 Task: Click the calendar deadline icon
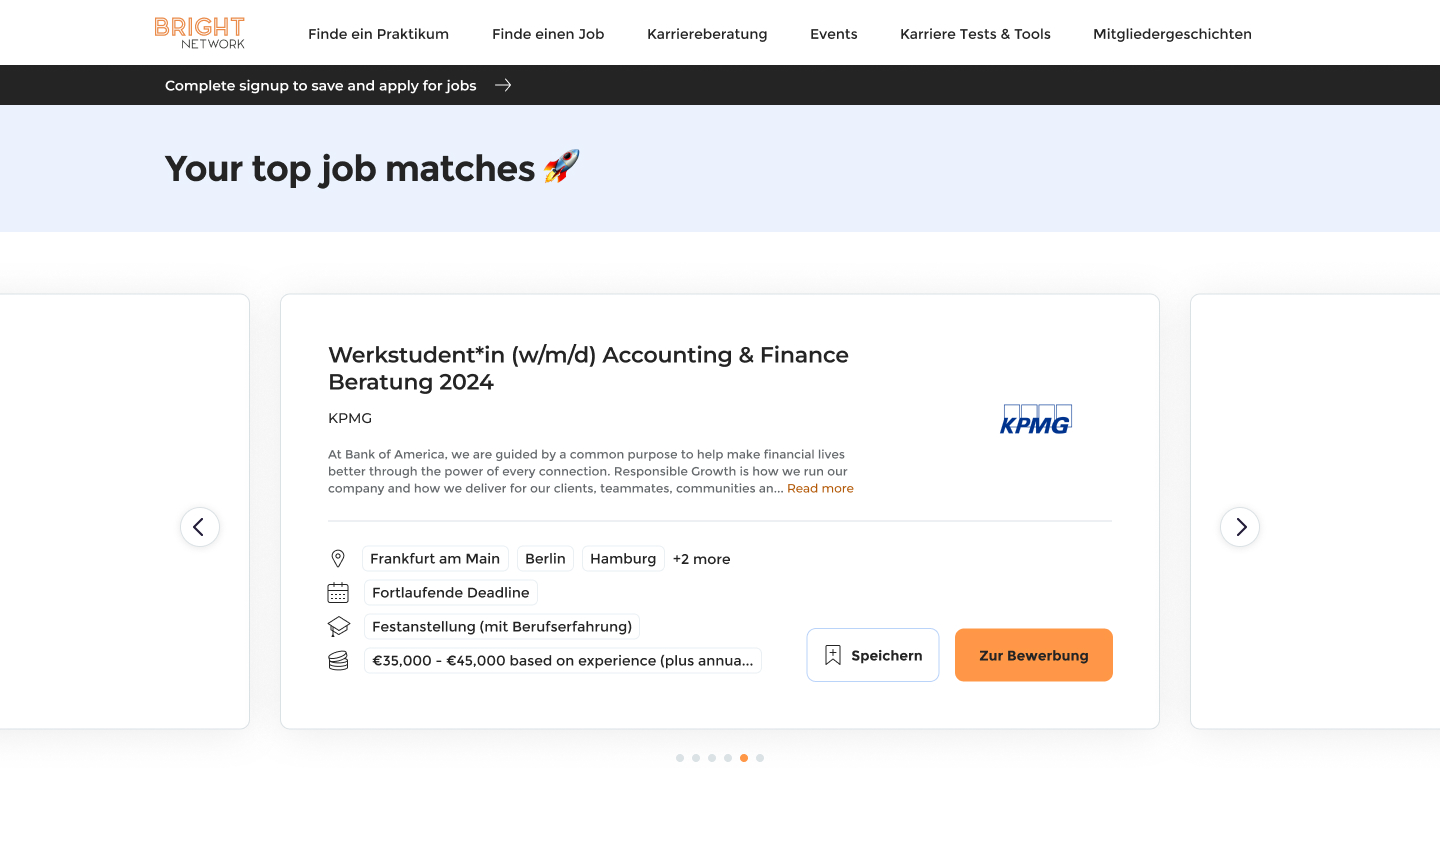[x=338, y=593]
